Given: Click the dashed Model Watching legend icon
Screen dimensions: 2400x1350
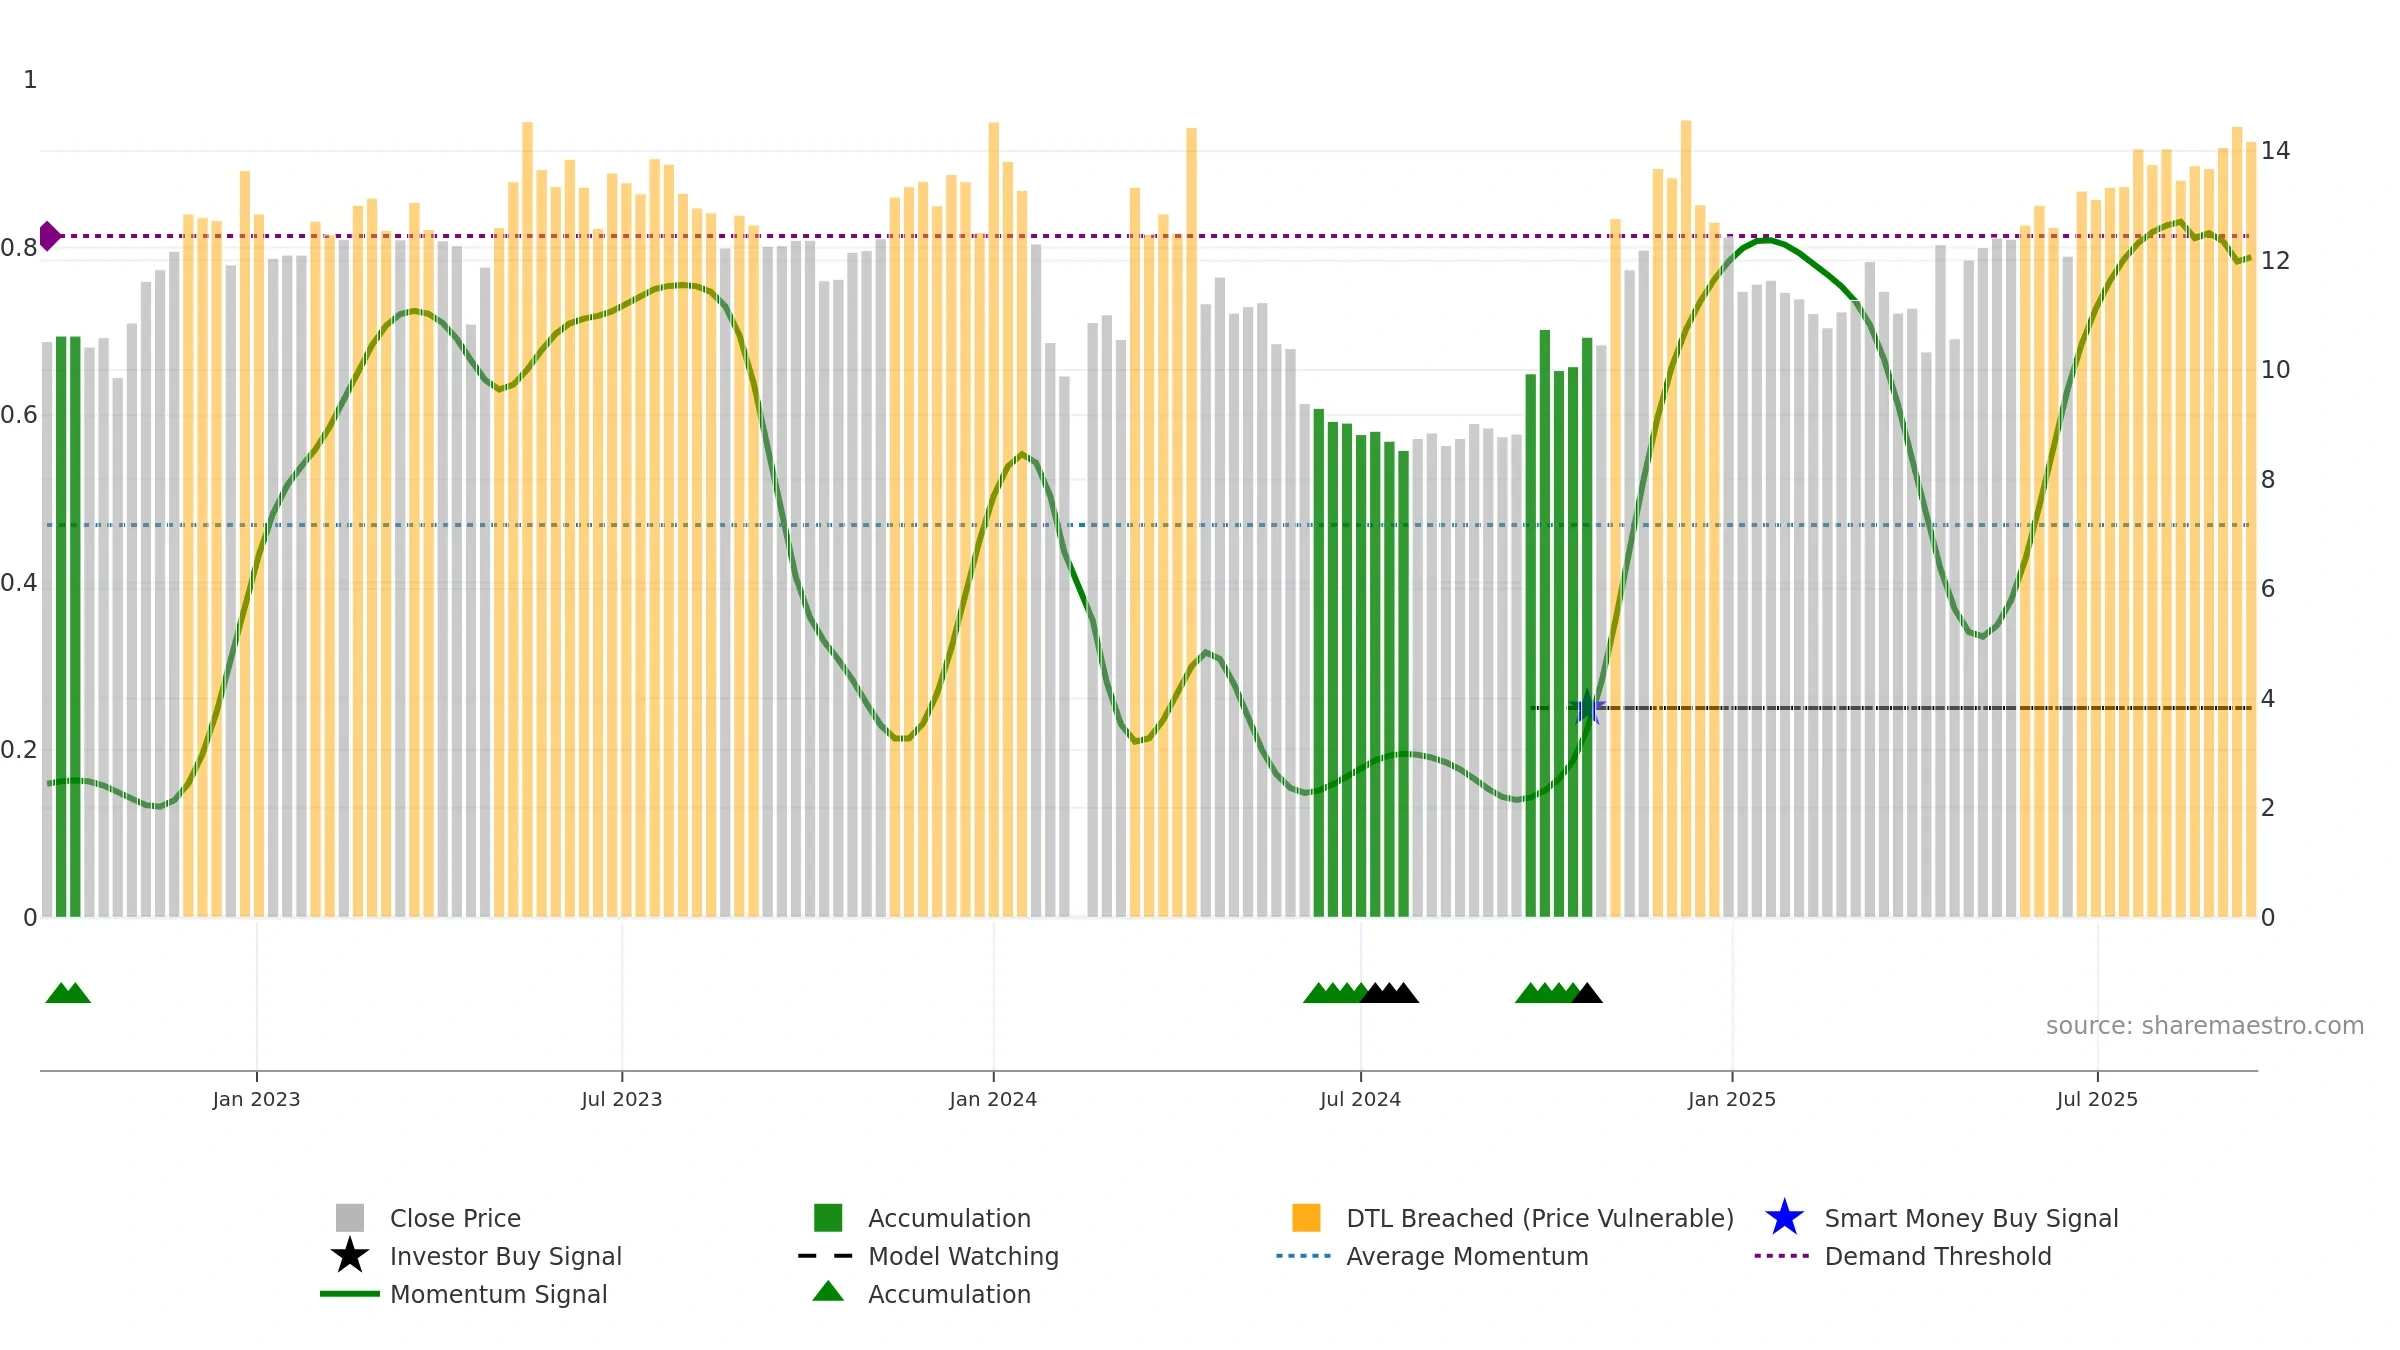Looking at the screenshot, I should (826, 1256).
